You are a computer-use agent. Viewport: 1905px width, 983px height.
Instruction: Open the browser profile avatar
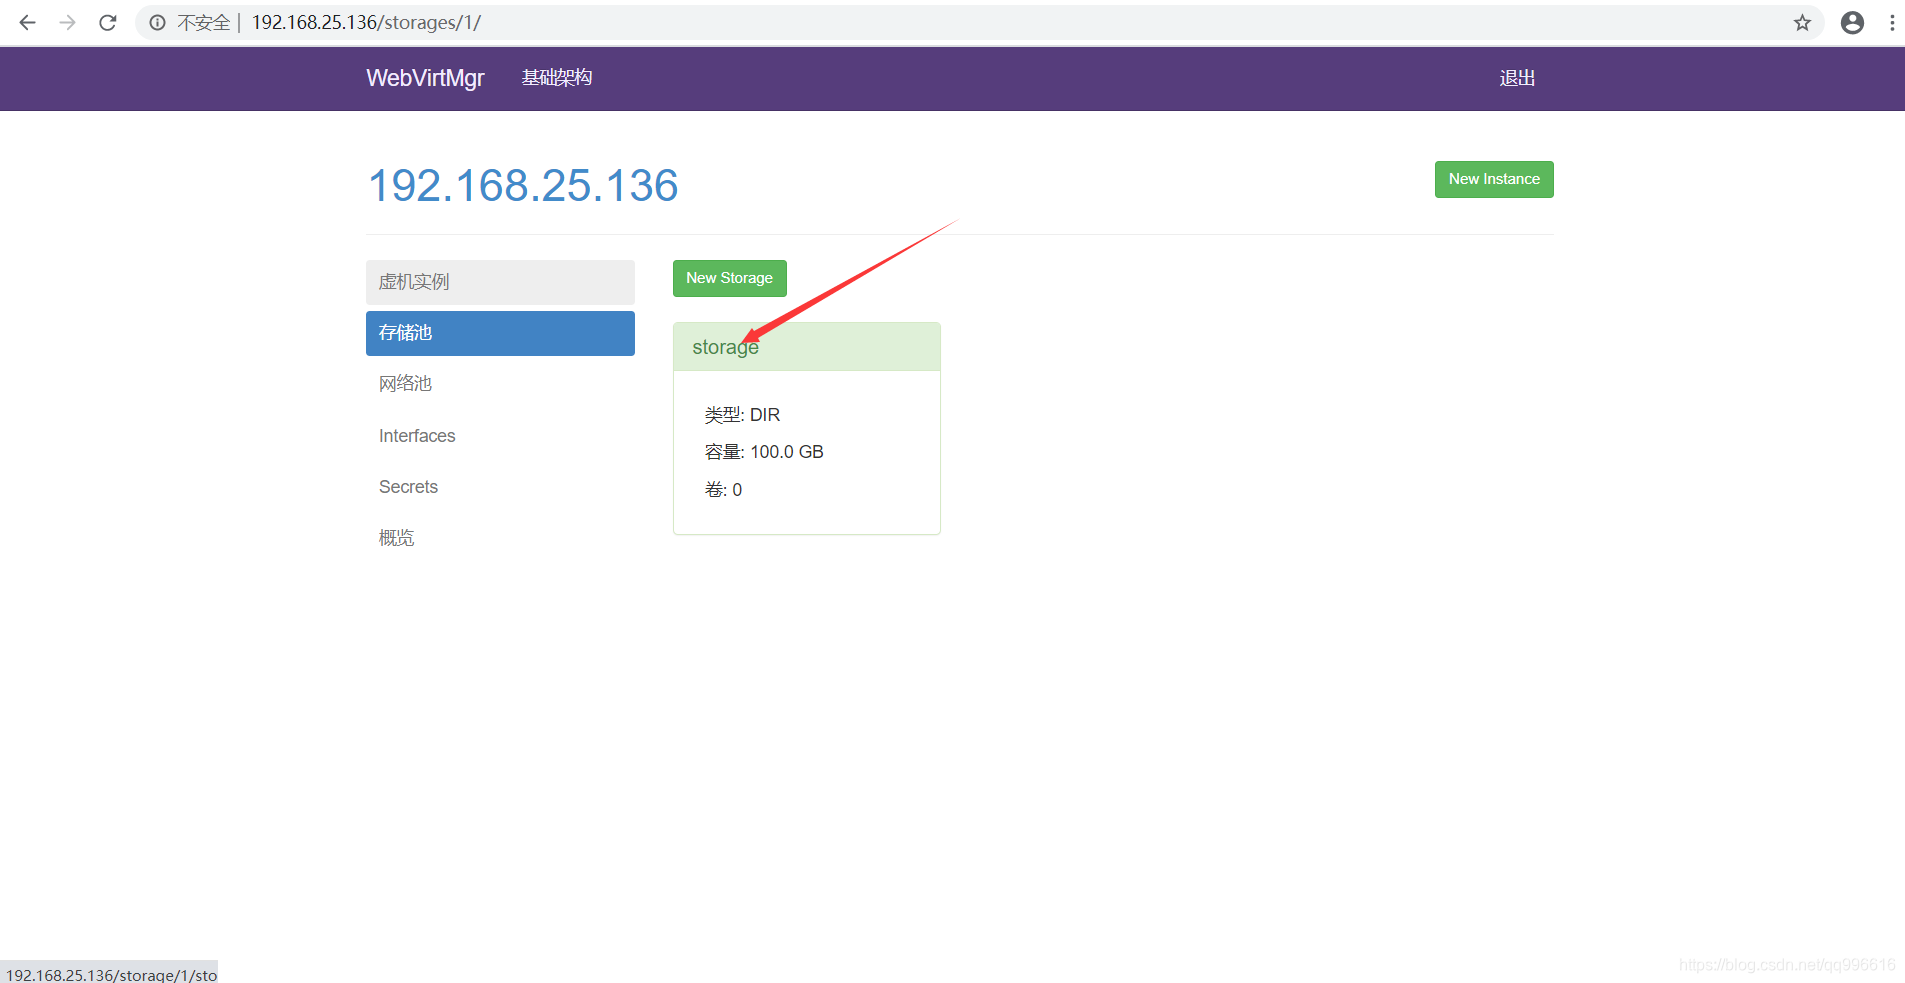coord(1852,22)
